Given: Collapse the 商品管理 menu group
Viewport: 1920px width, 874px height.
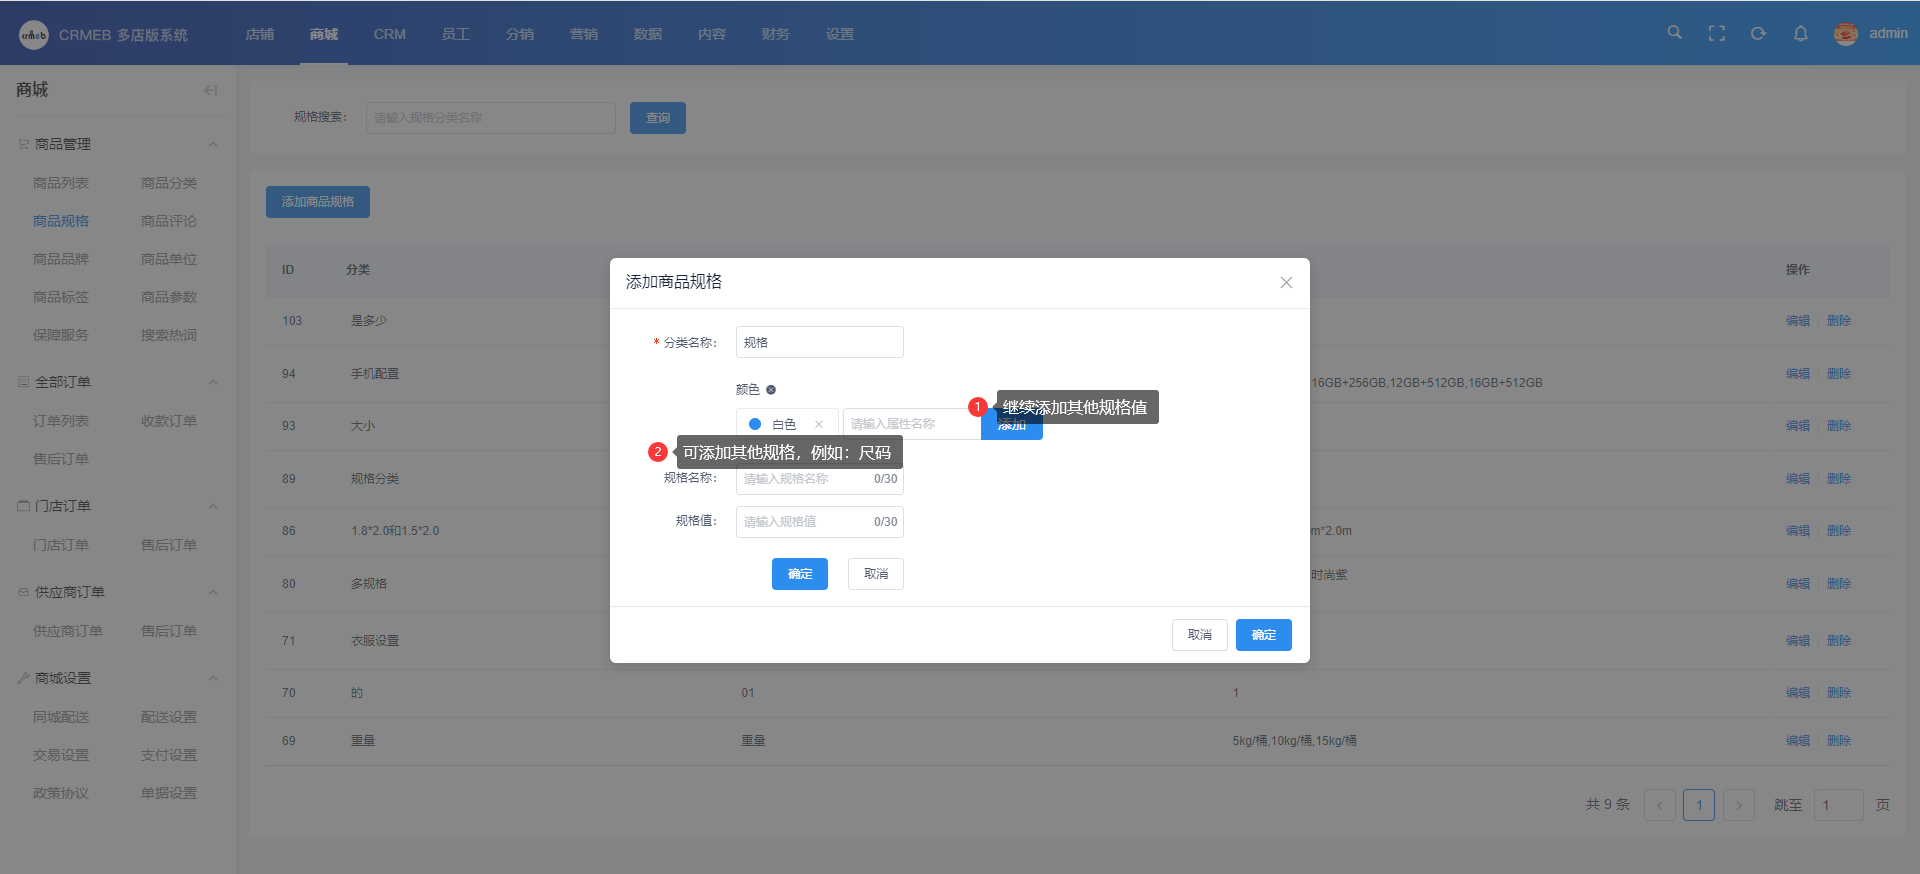Looking at the screenshot, I should [213, 144].
